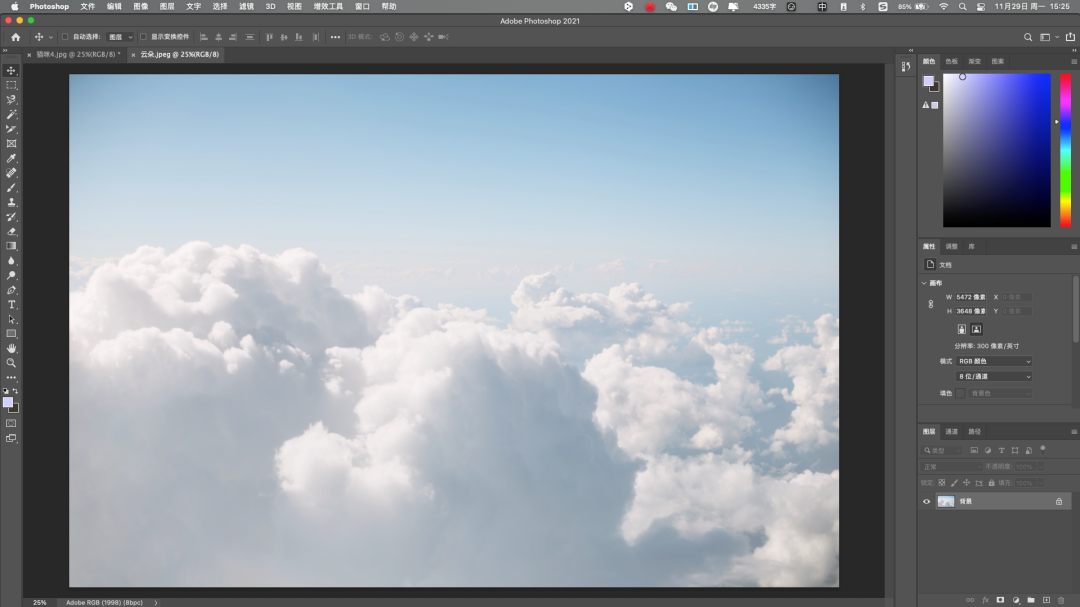The height and width of the screenshot is (607, 1080).
Task: Switch to the 猫咪4.jpg document tab
Action: tap(77, 54)
